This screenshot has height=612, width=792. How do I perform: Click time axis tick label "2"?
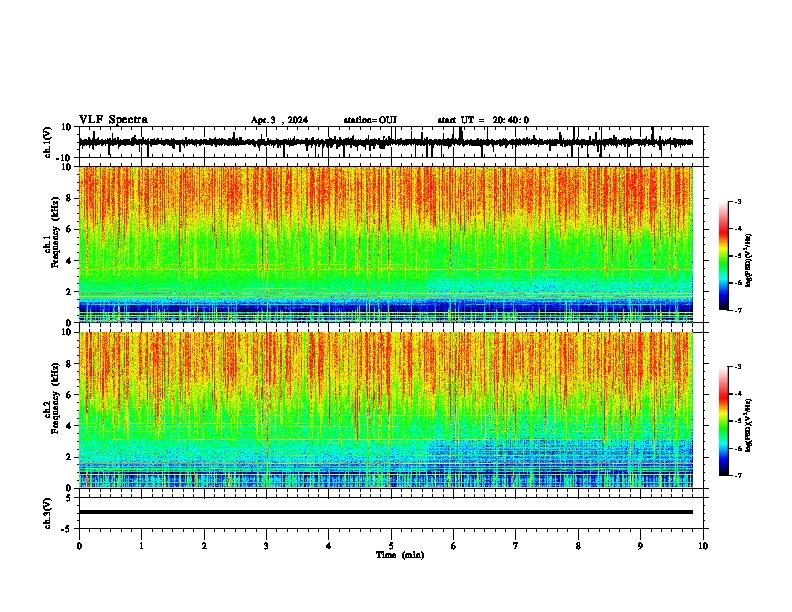pyautogui.click(x=204, y=546)
